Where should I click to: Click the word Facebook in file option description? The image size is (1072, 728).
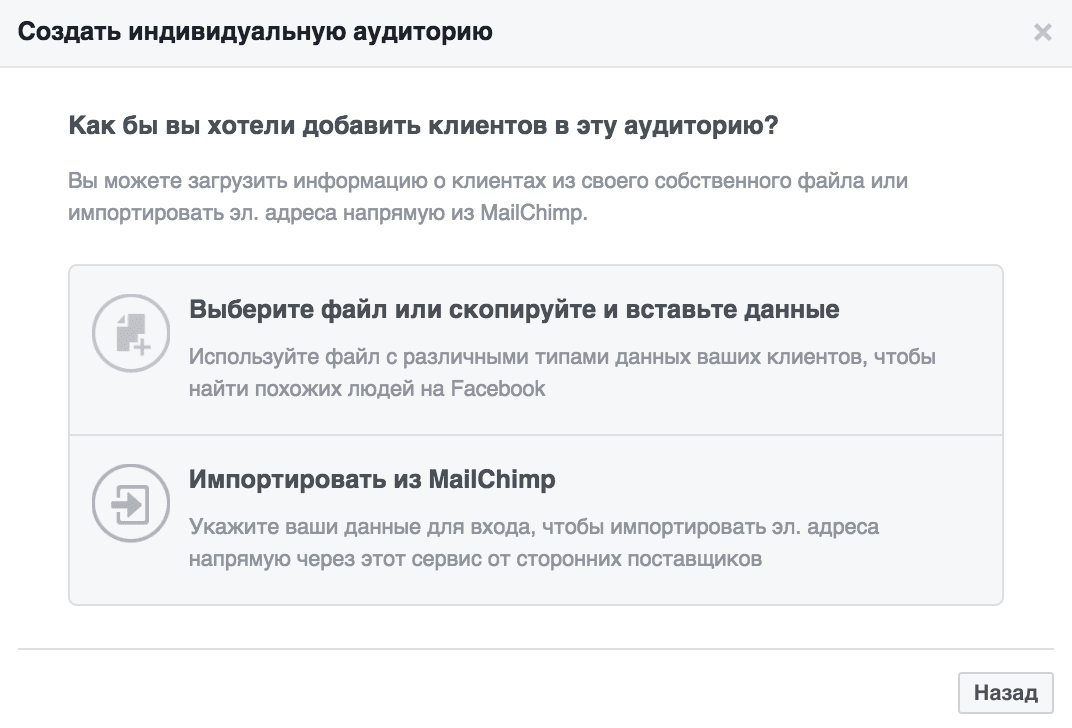498,389
